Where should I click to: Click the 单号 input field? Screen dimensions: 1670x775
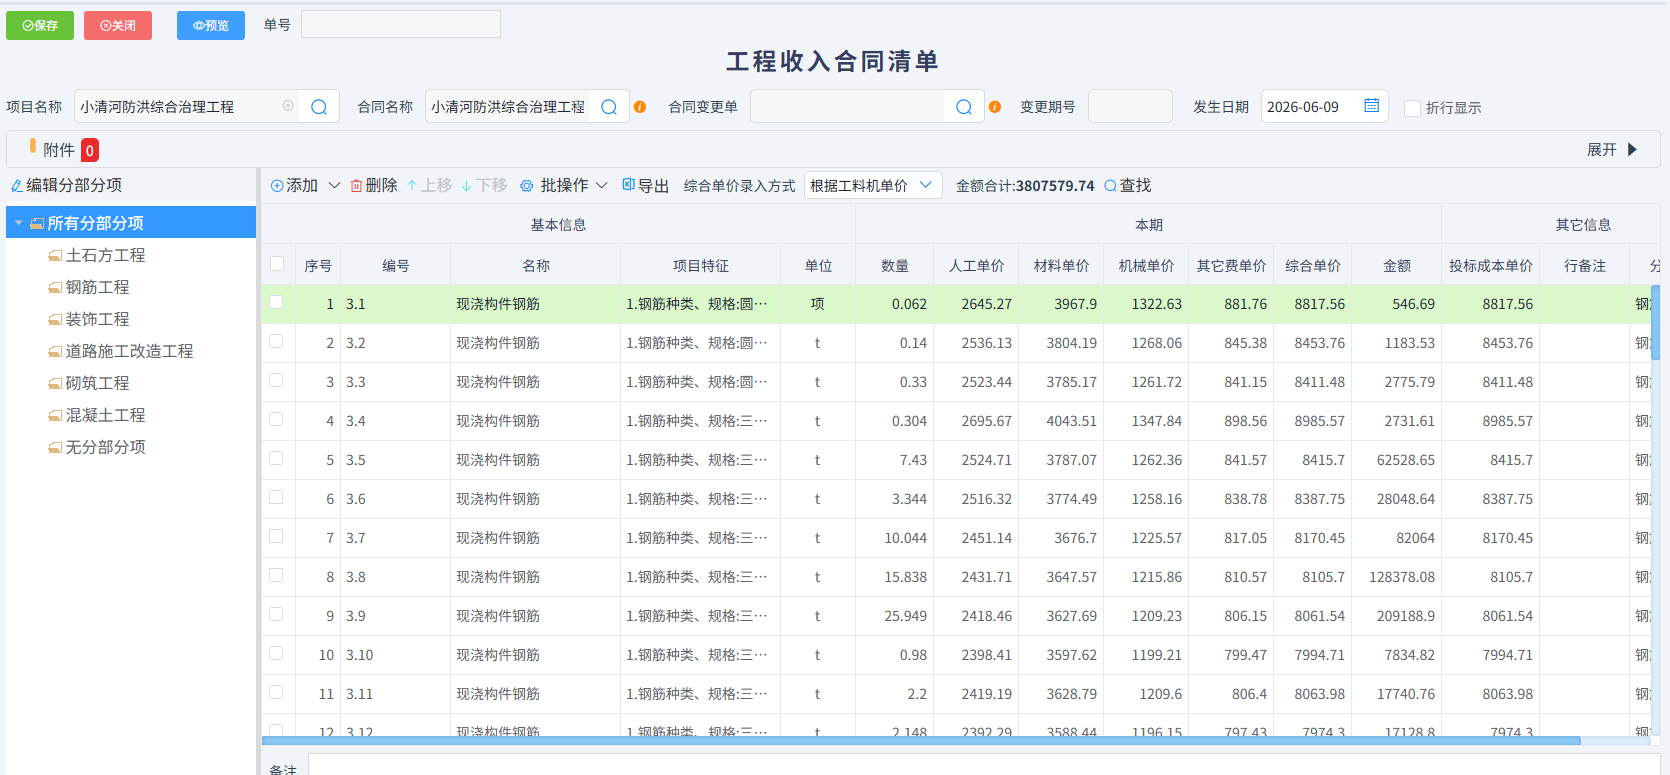pyautogui.click(x=401, y=25)
